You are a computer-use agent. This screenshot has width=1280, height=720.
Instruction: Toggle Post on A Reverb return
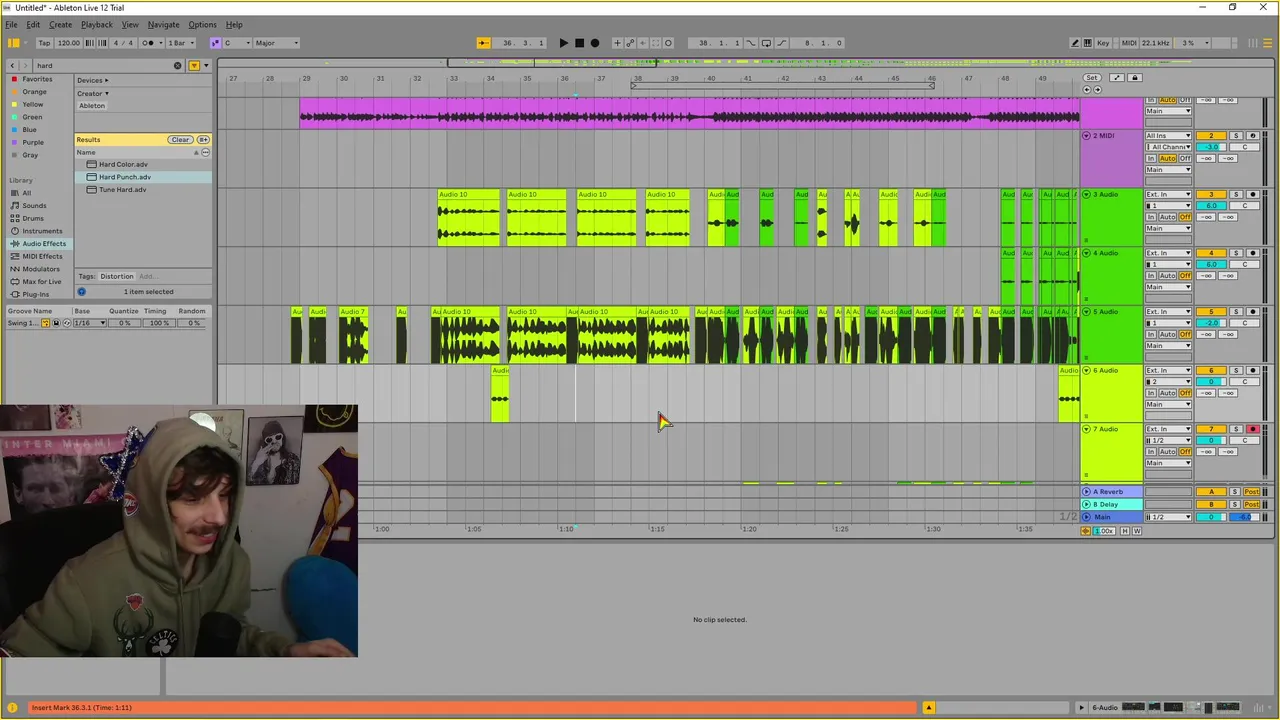(1251, 492)
